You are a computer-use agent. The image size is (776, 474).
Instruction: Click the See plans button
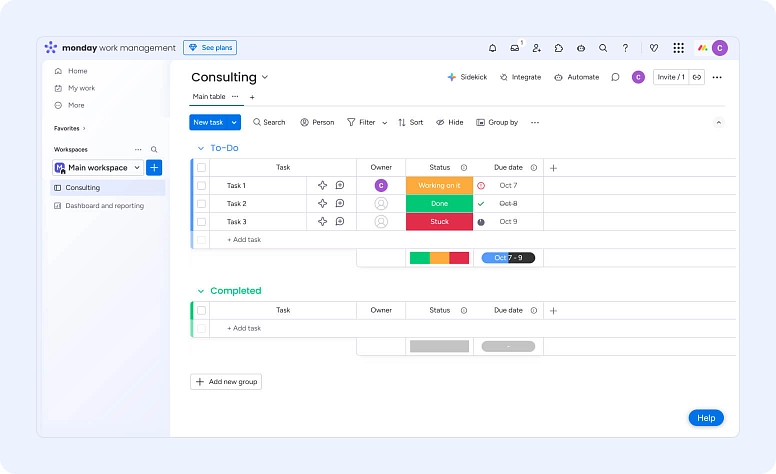coord(210,48)
